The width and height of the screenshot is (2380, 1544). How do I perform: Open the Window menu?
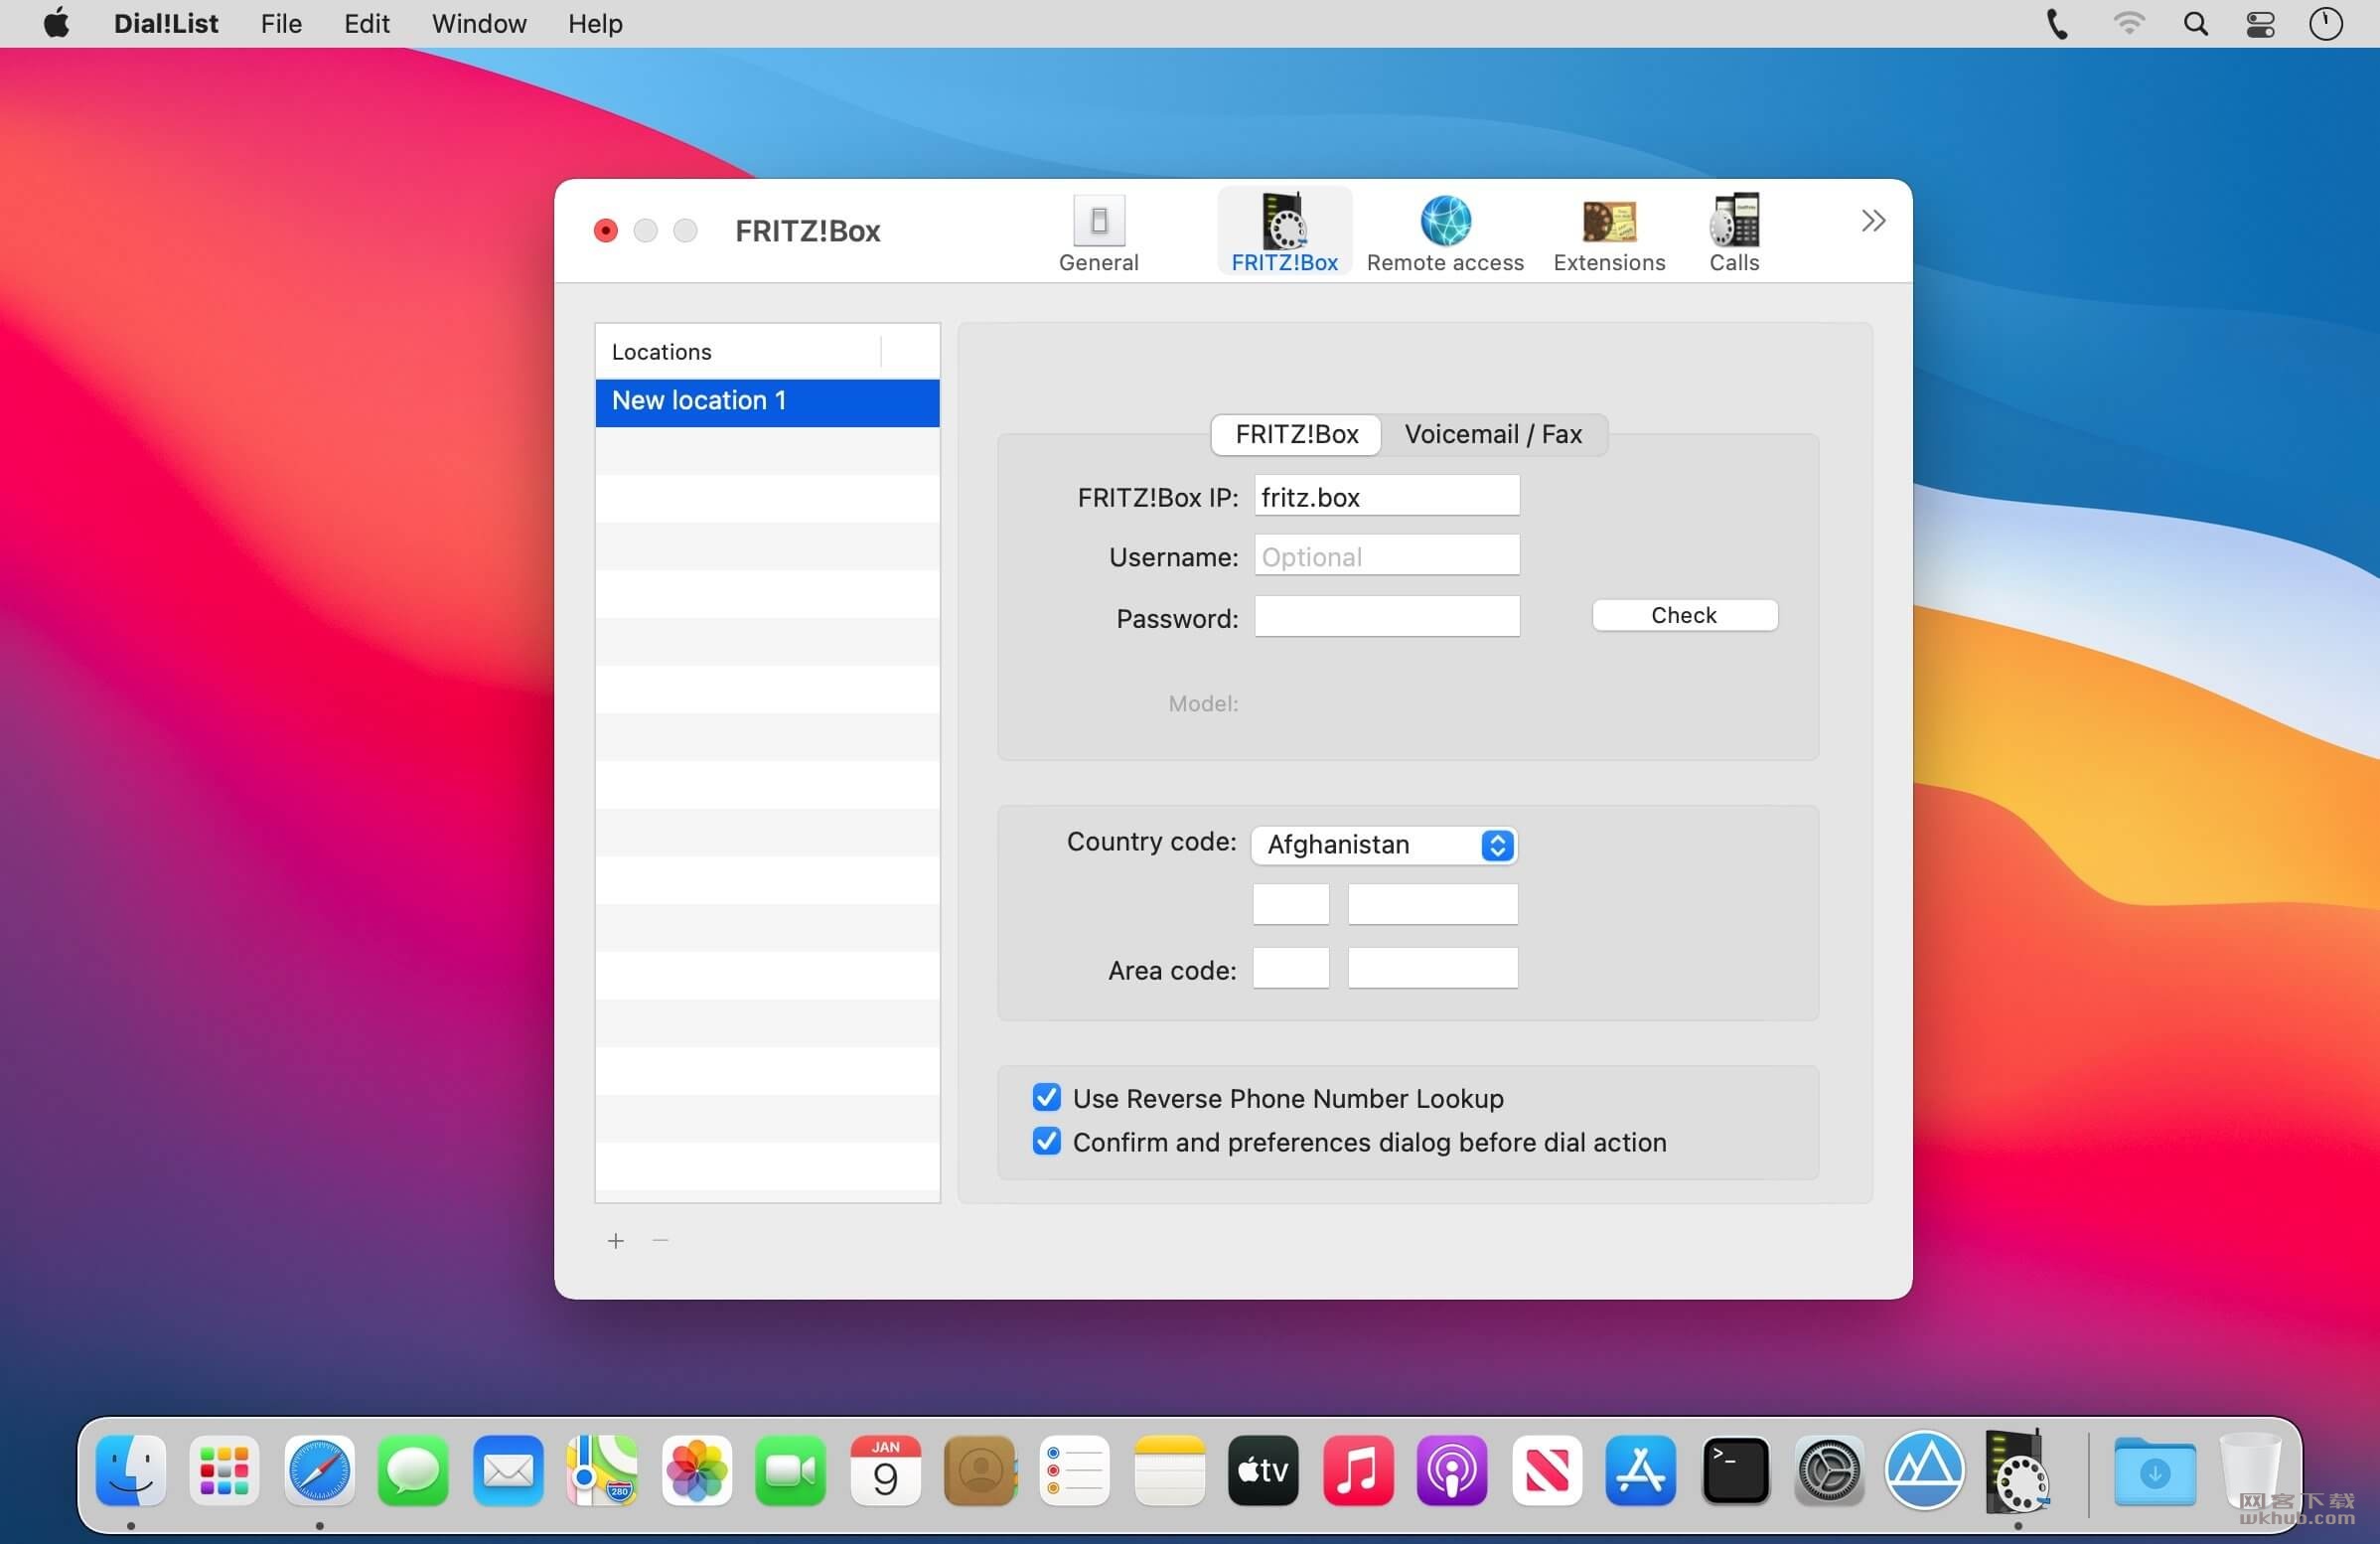pos(479,23)
